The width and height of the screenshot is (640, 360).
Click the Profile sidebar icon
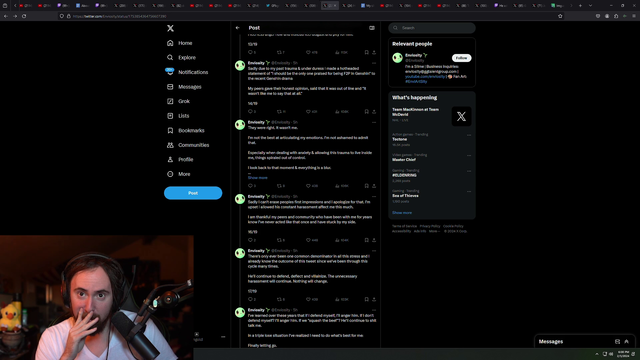[170, 160]
